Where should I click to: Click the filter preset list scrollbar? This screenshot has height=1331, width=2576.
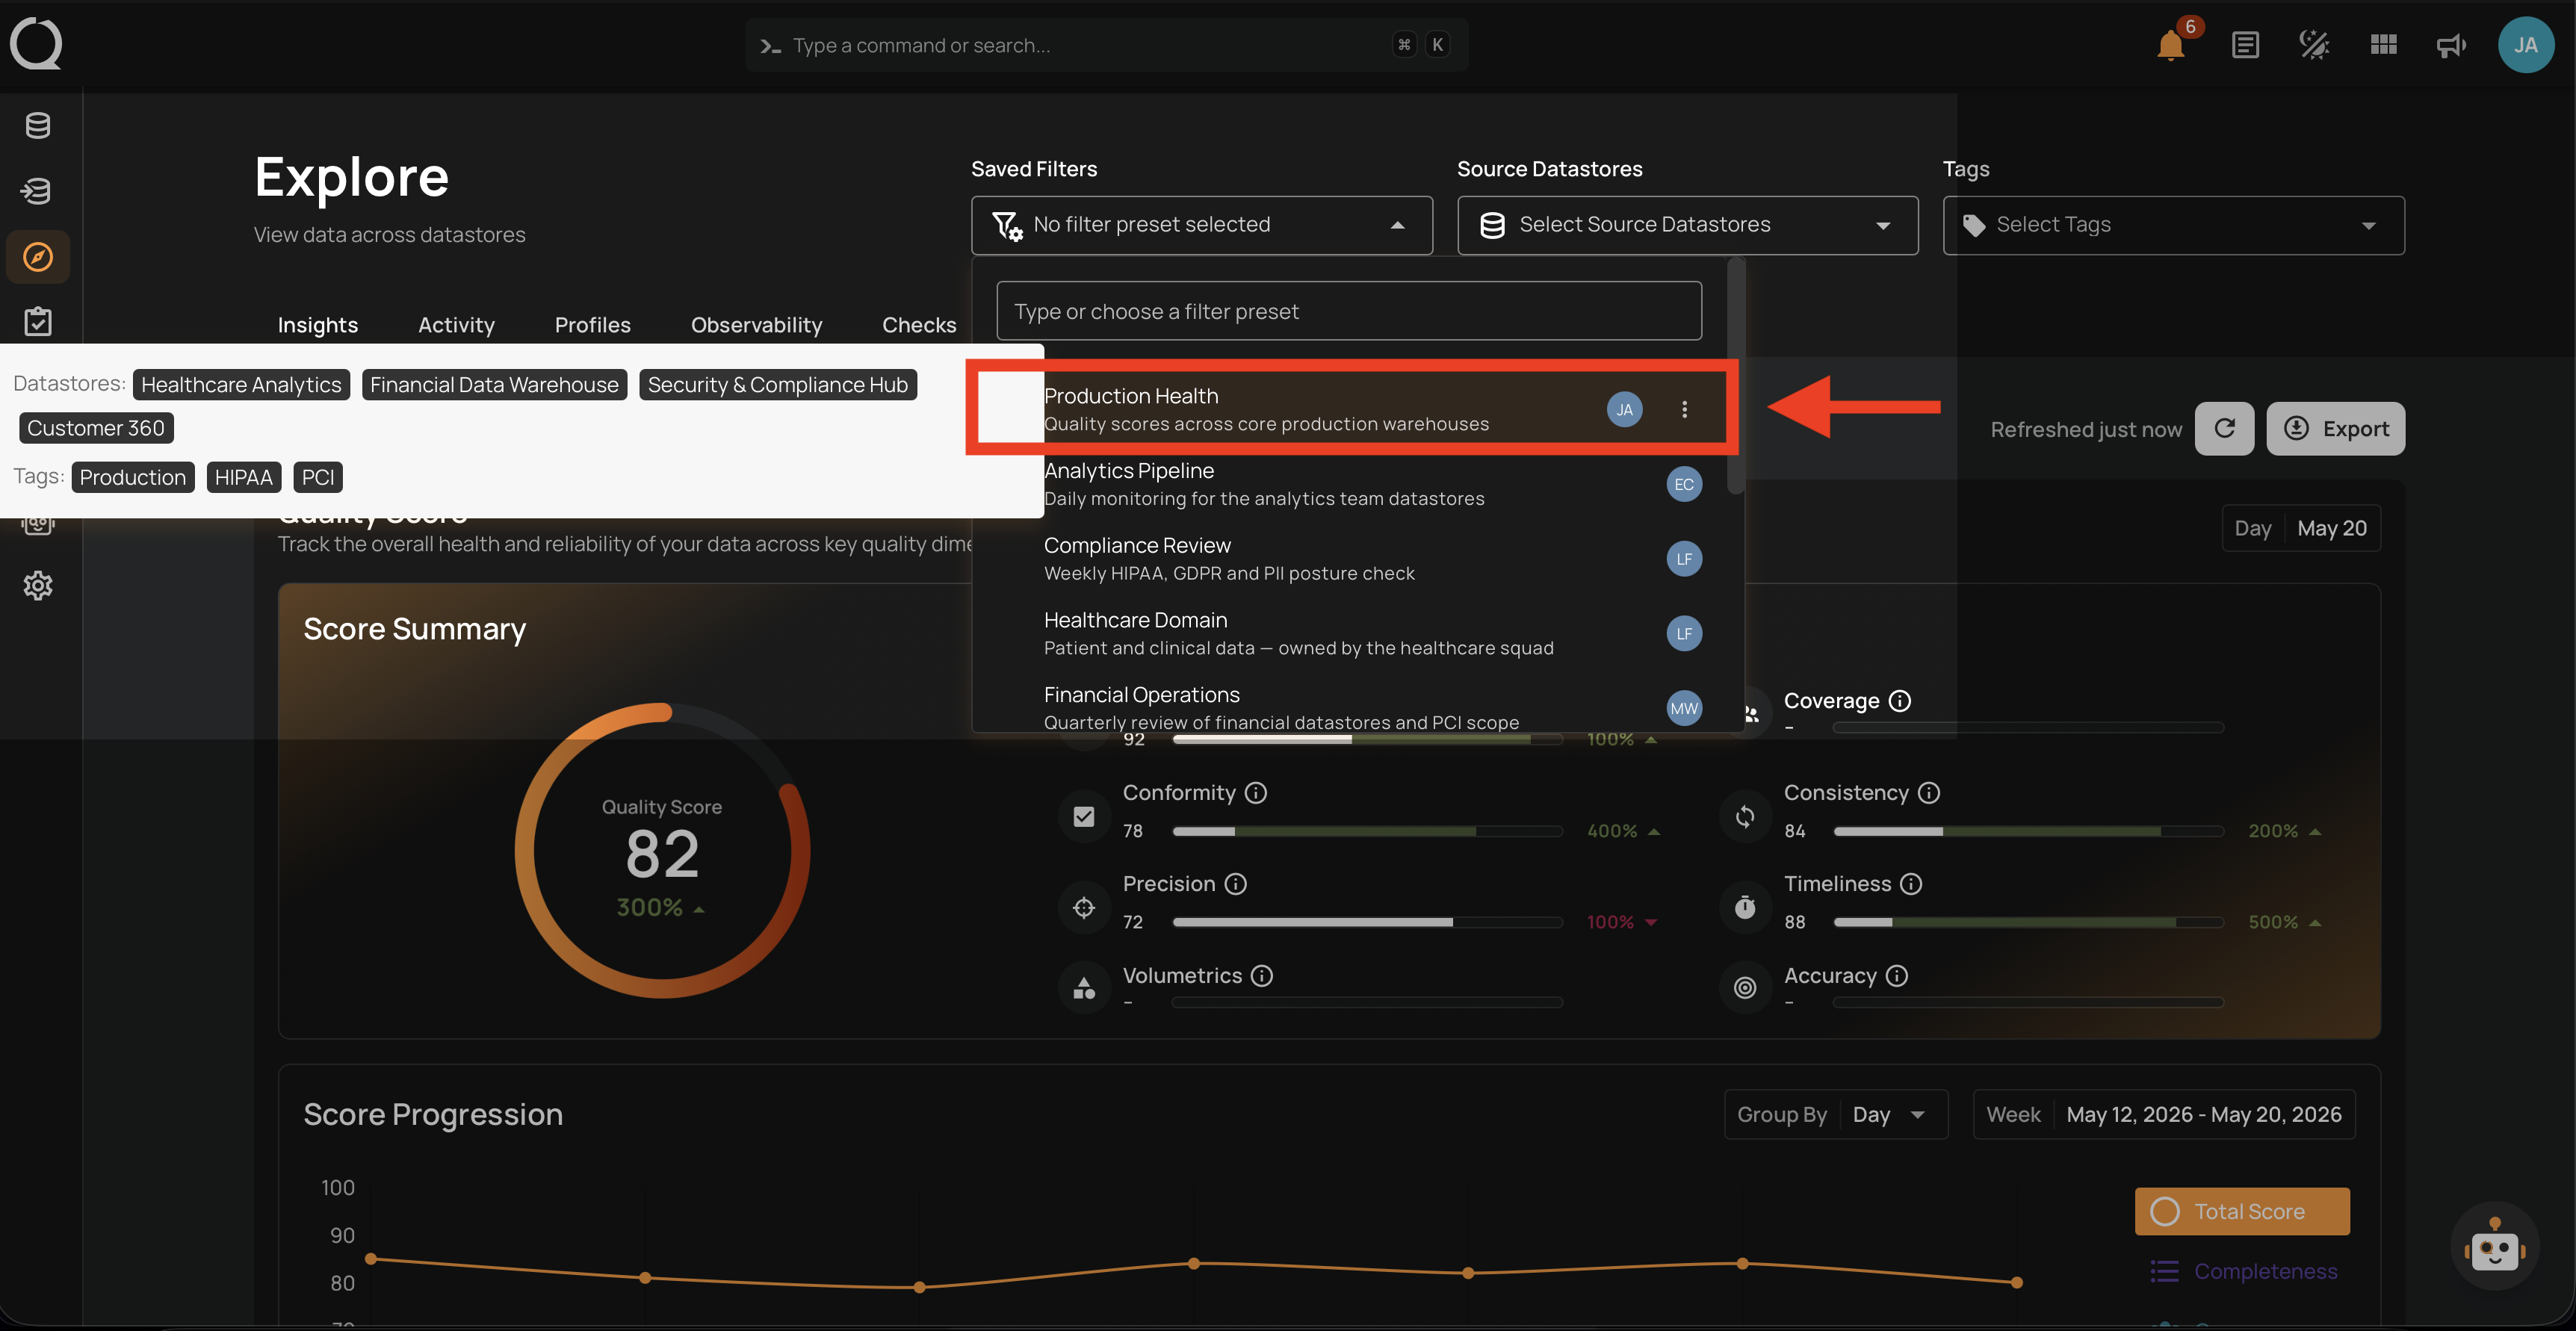pyautogui.click(x=1736, y=376)
